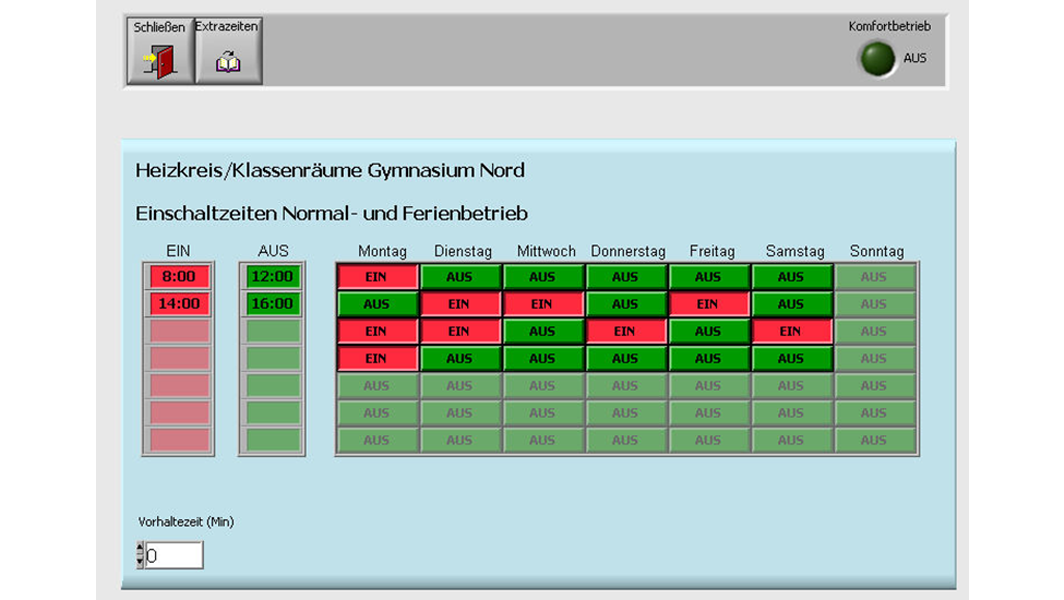Toggle Montag second row AUS switch
This screenshot has height=600, width=1064.
tap(376, 304)
